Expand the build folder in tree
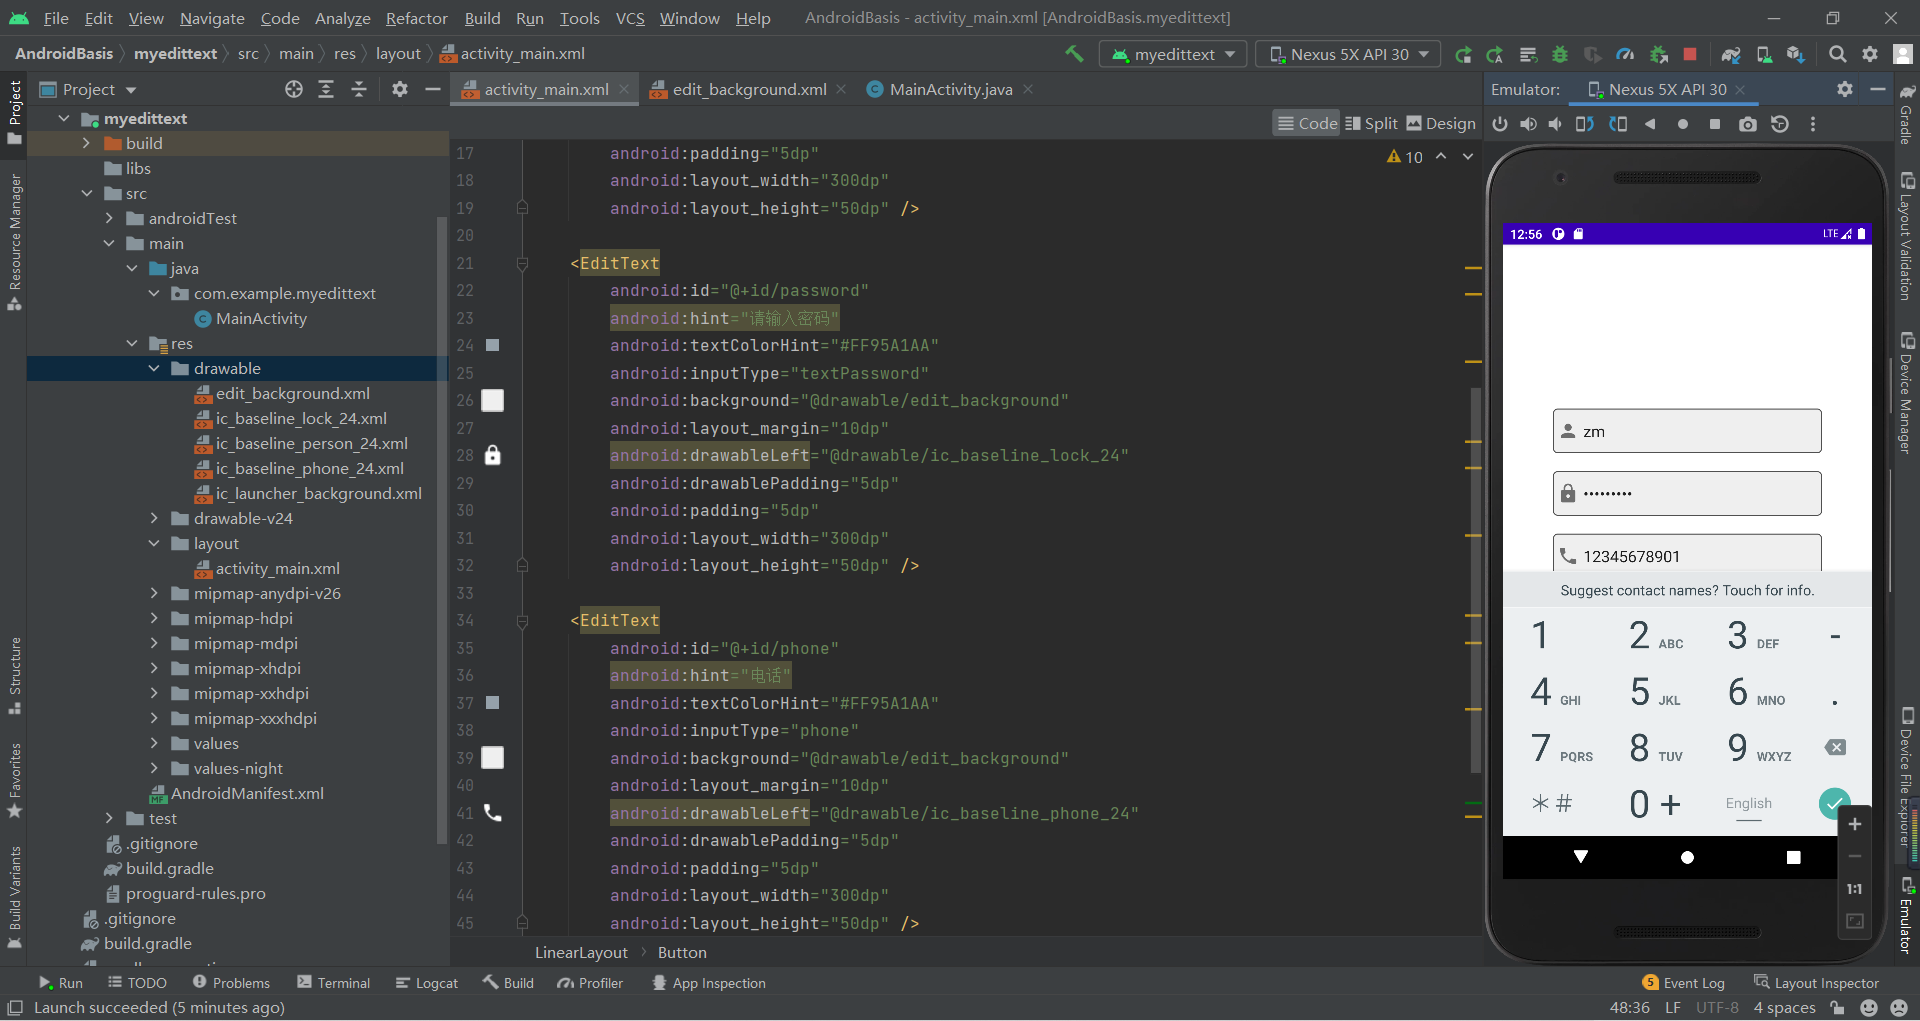Screen dimensions: 1920x1021 [86, 143]
